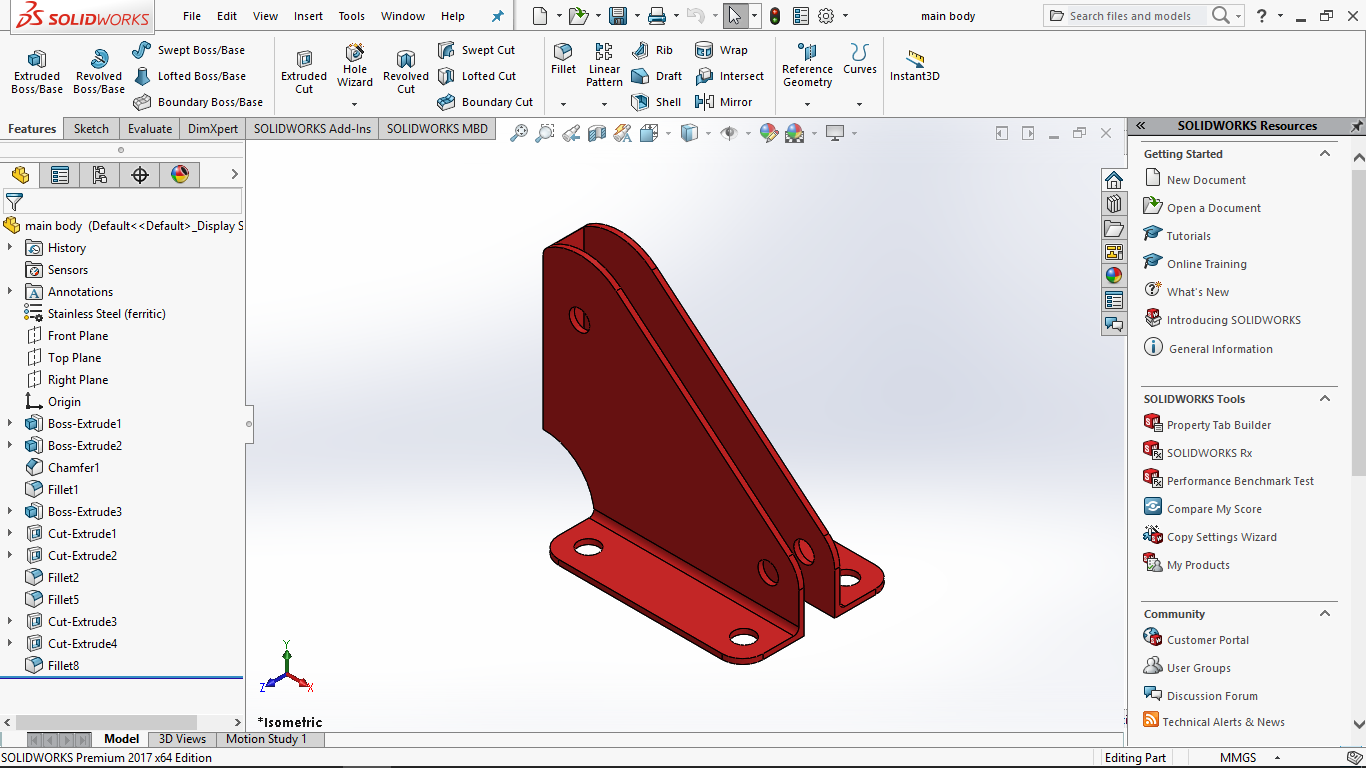Open the Linear Pattern tool
The height and width of the screenshot is (768, 1366).
[604, 66]
